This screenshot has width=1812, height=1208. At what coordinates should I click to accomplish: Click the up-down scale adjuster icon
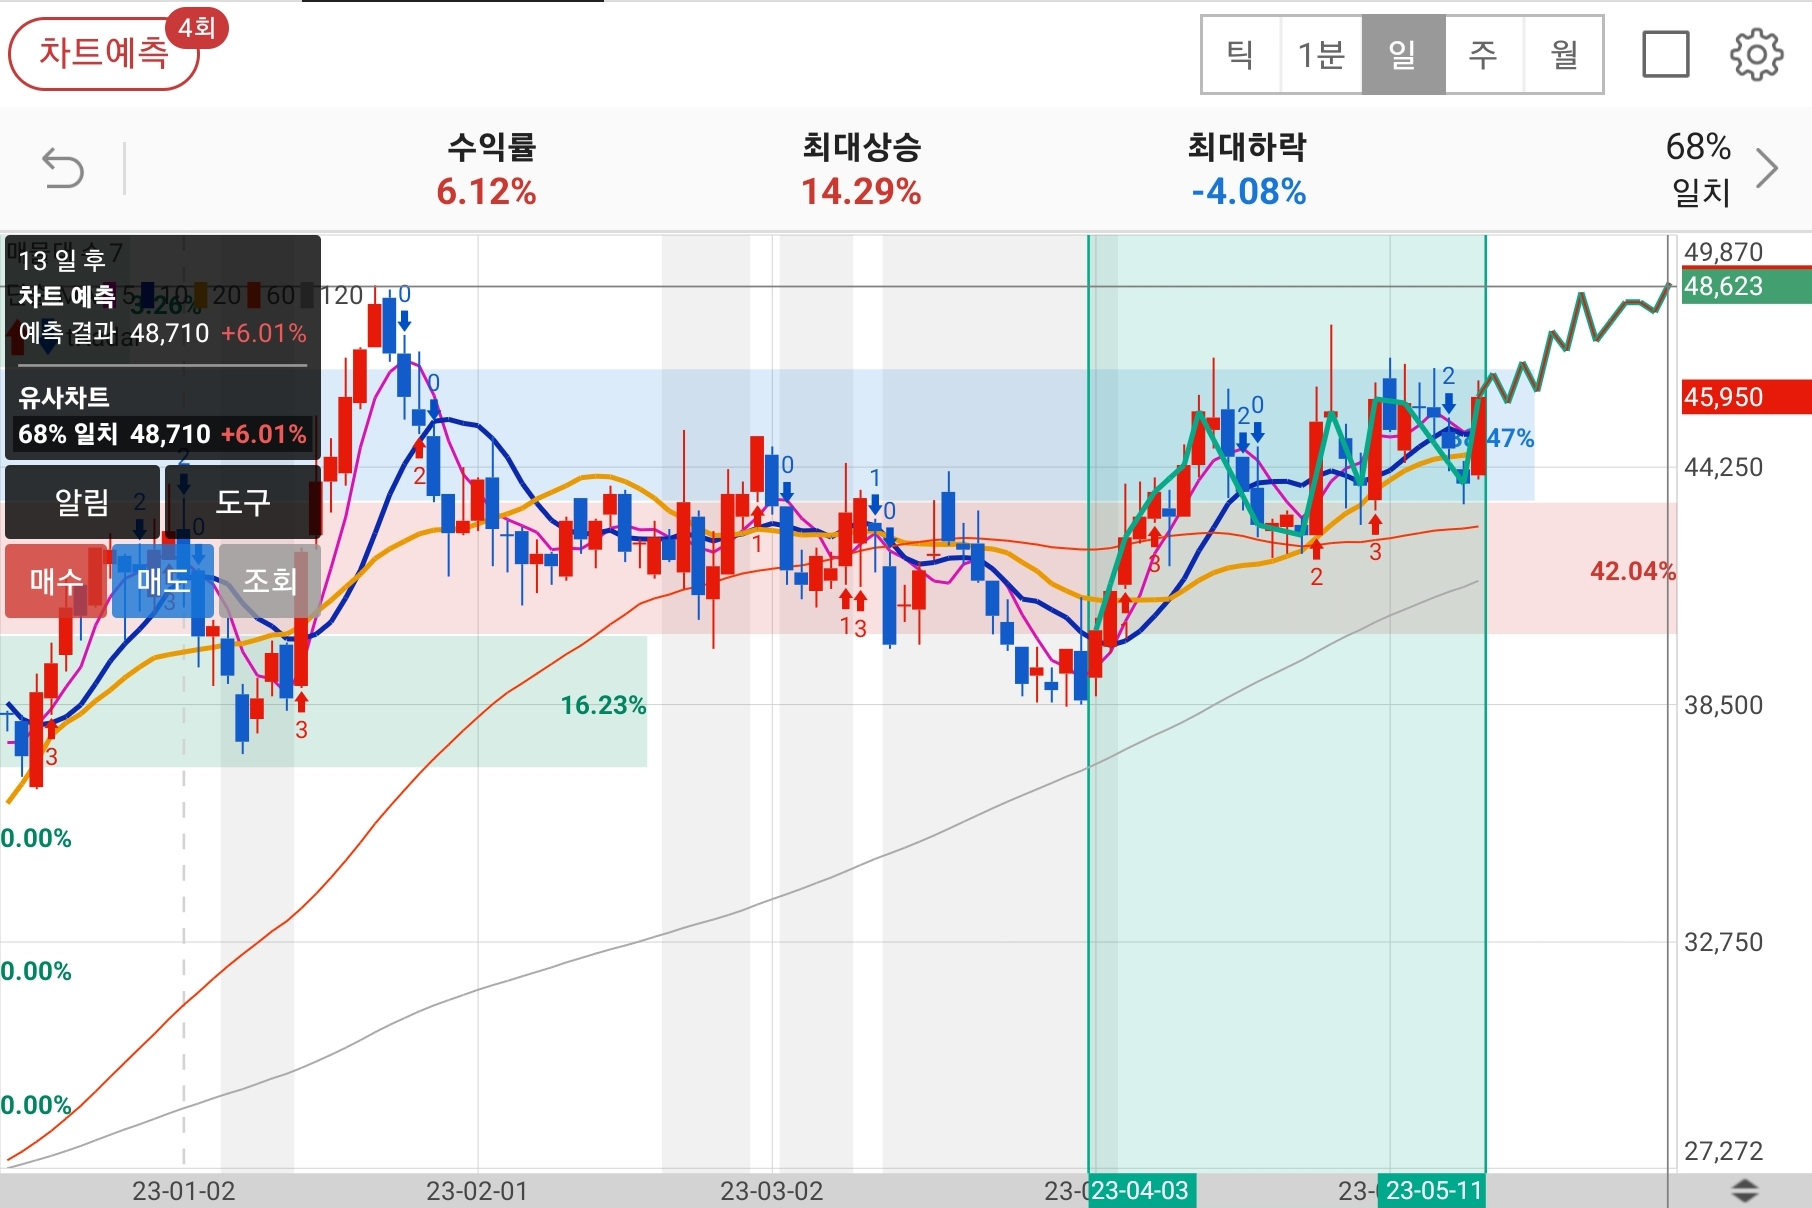pos(1744,1190)
